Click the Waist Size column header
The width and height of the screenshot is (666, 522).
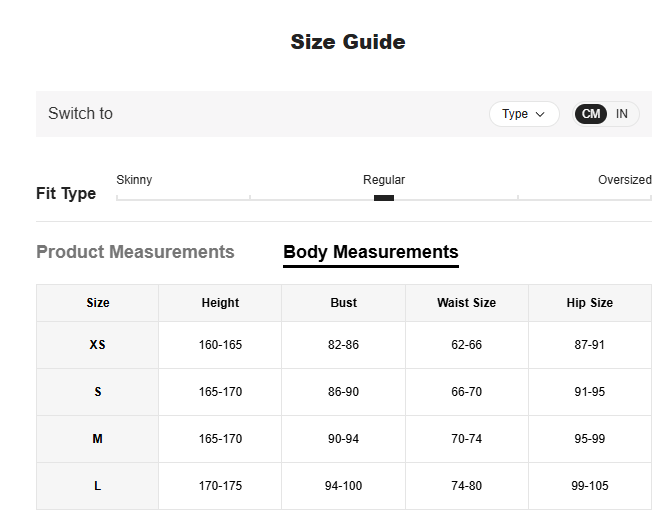pyautogui.click(x=466, y=303)
